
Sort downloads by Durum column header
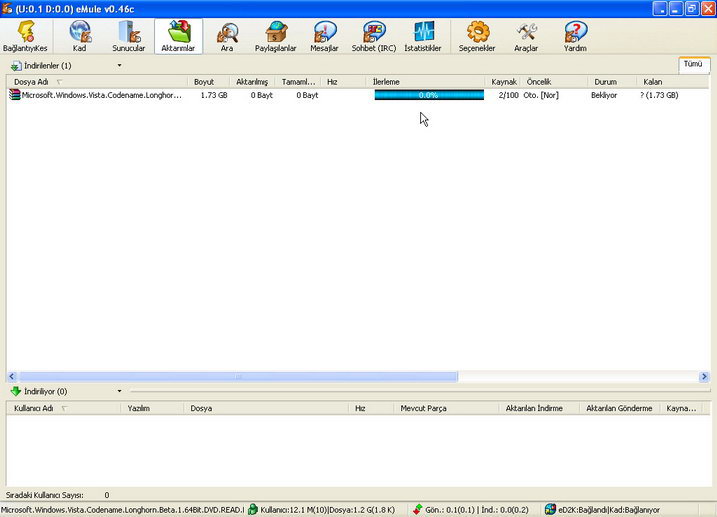tap(612, 82)
